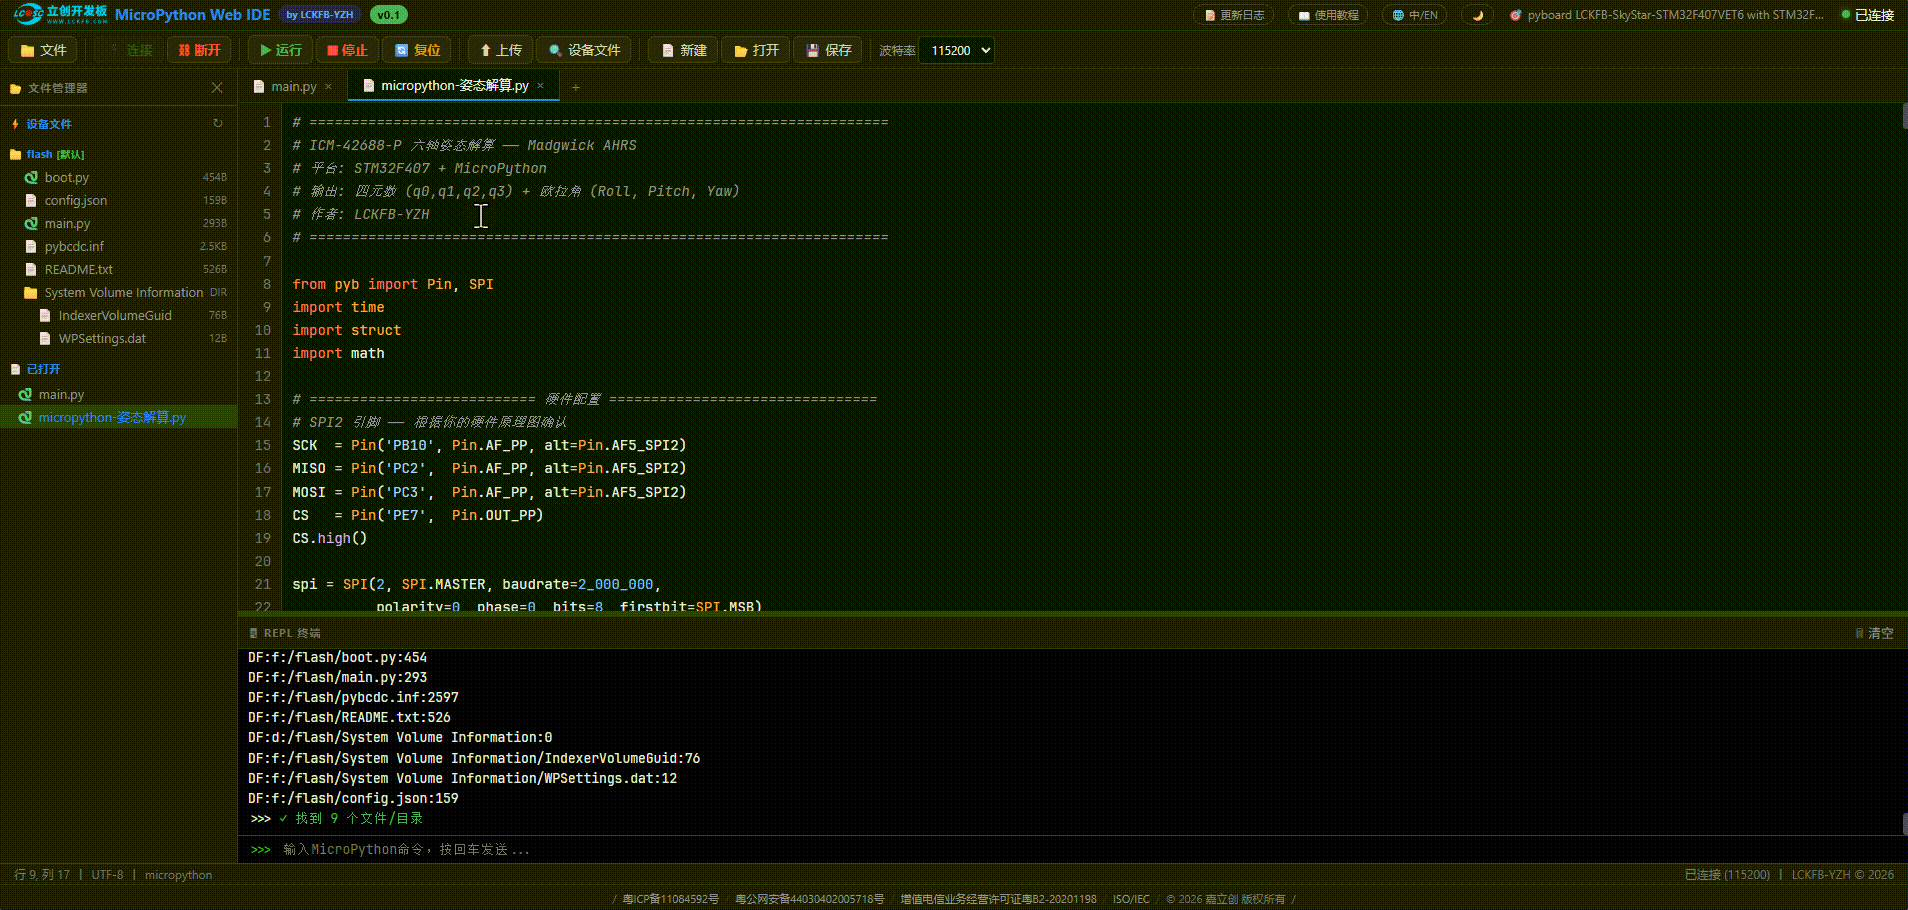Open boot.py in device files

[x=67, y=177]
